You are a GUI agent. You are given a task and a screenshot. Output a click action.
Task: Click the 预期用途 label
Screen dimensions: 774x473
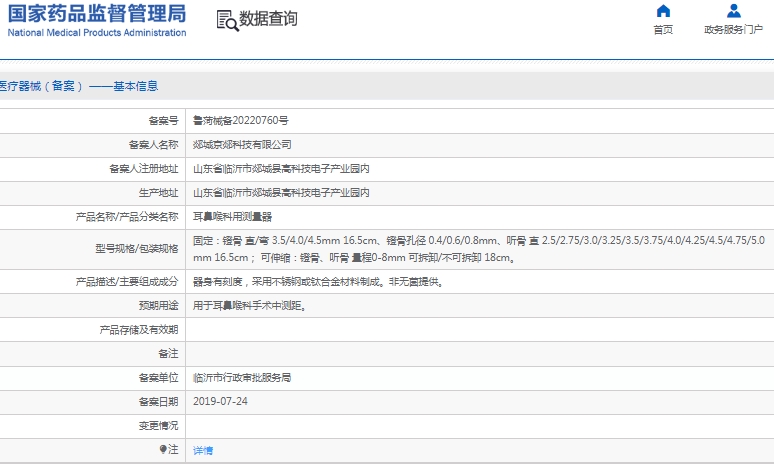click(158, 306)
